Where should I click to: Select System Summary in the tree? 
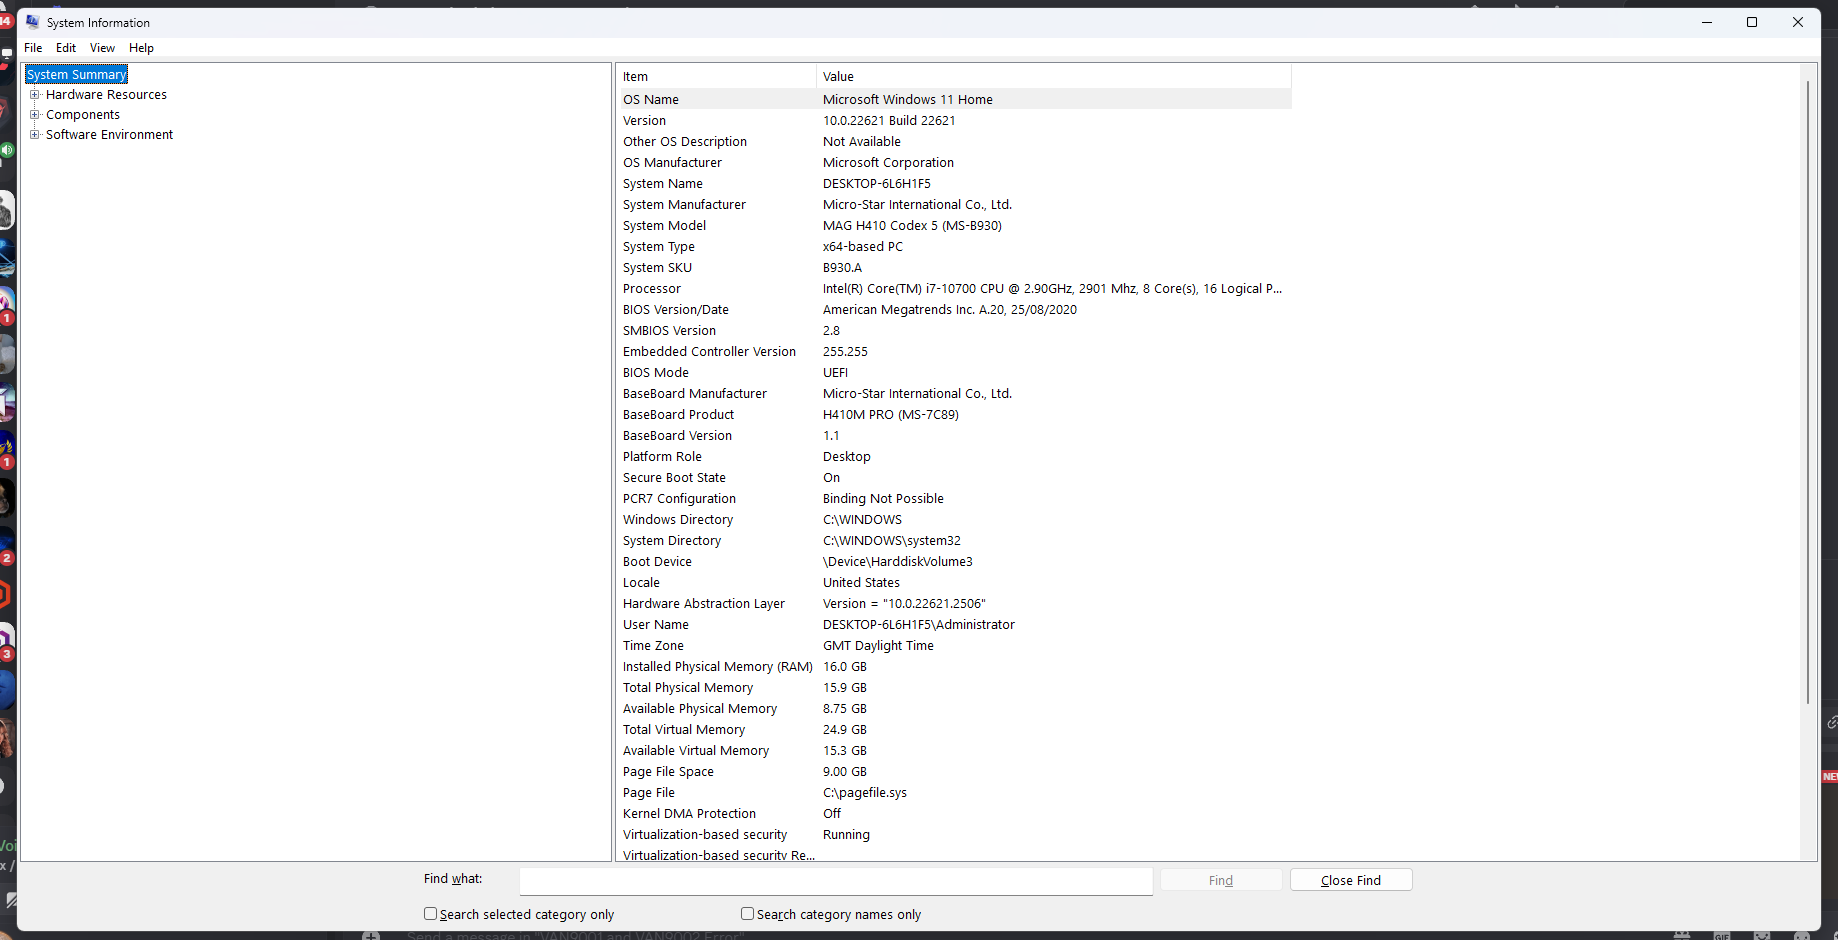pos(77,75)
